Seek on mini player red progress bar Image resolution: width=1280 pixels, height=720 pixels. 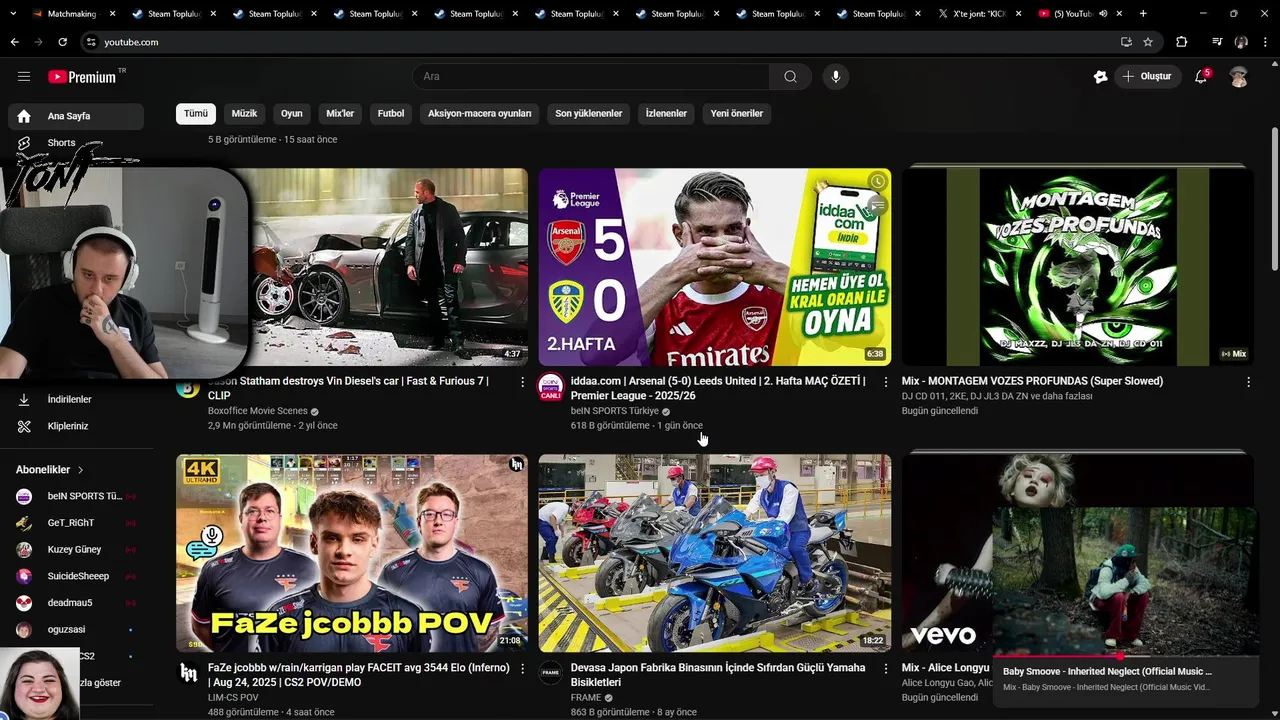(1125, 656)
